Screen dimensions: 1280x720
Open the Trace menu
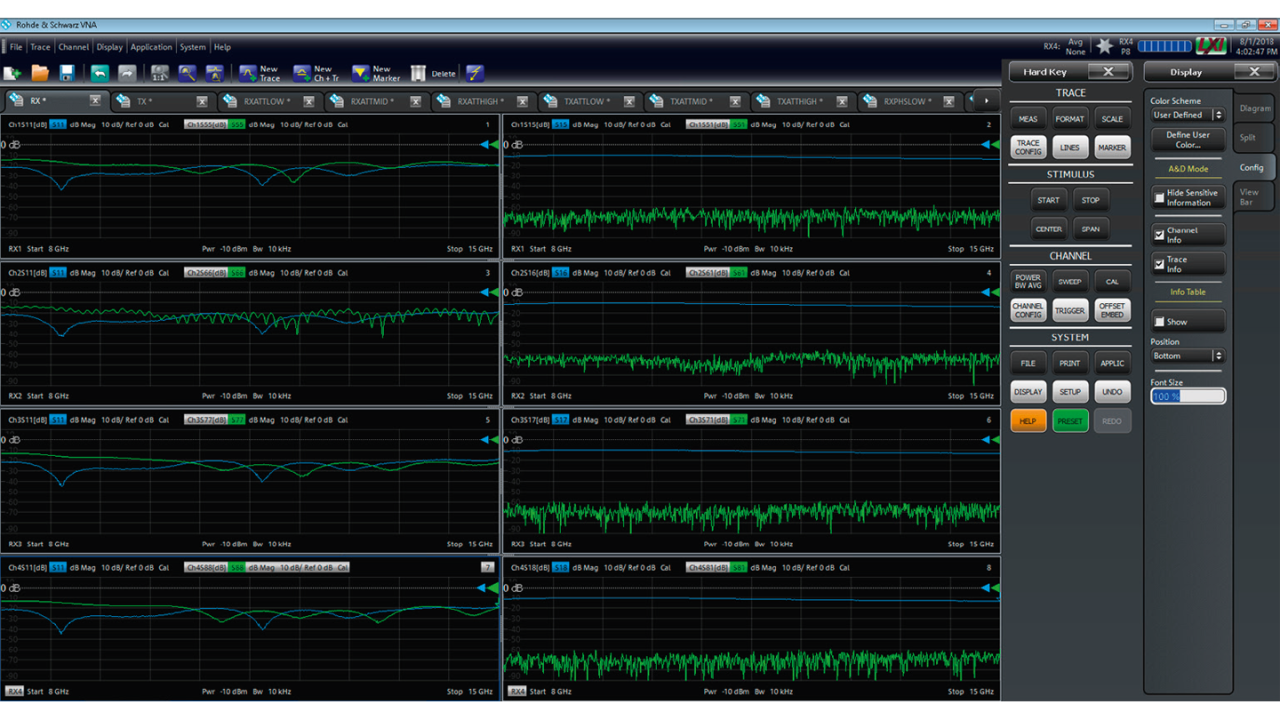[x=40, y=47]
